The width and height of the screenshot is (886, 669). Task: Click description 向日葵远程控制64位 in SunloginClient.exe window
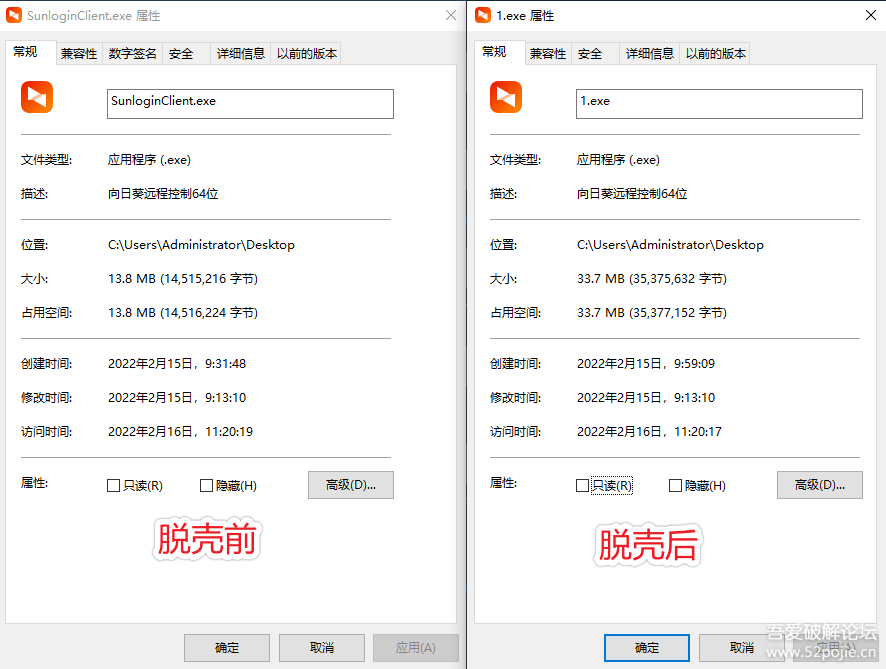pos(163,194)
